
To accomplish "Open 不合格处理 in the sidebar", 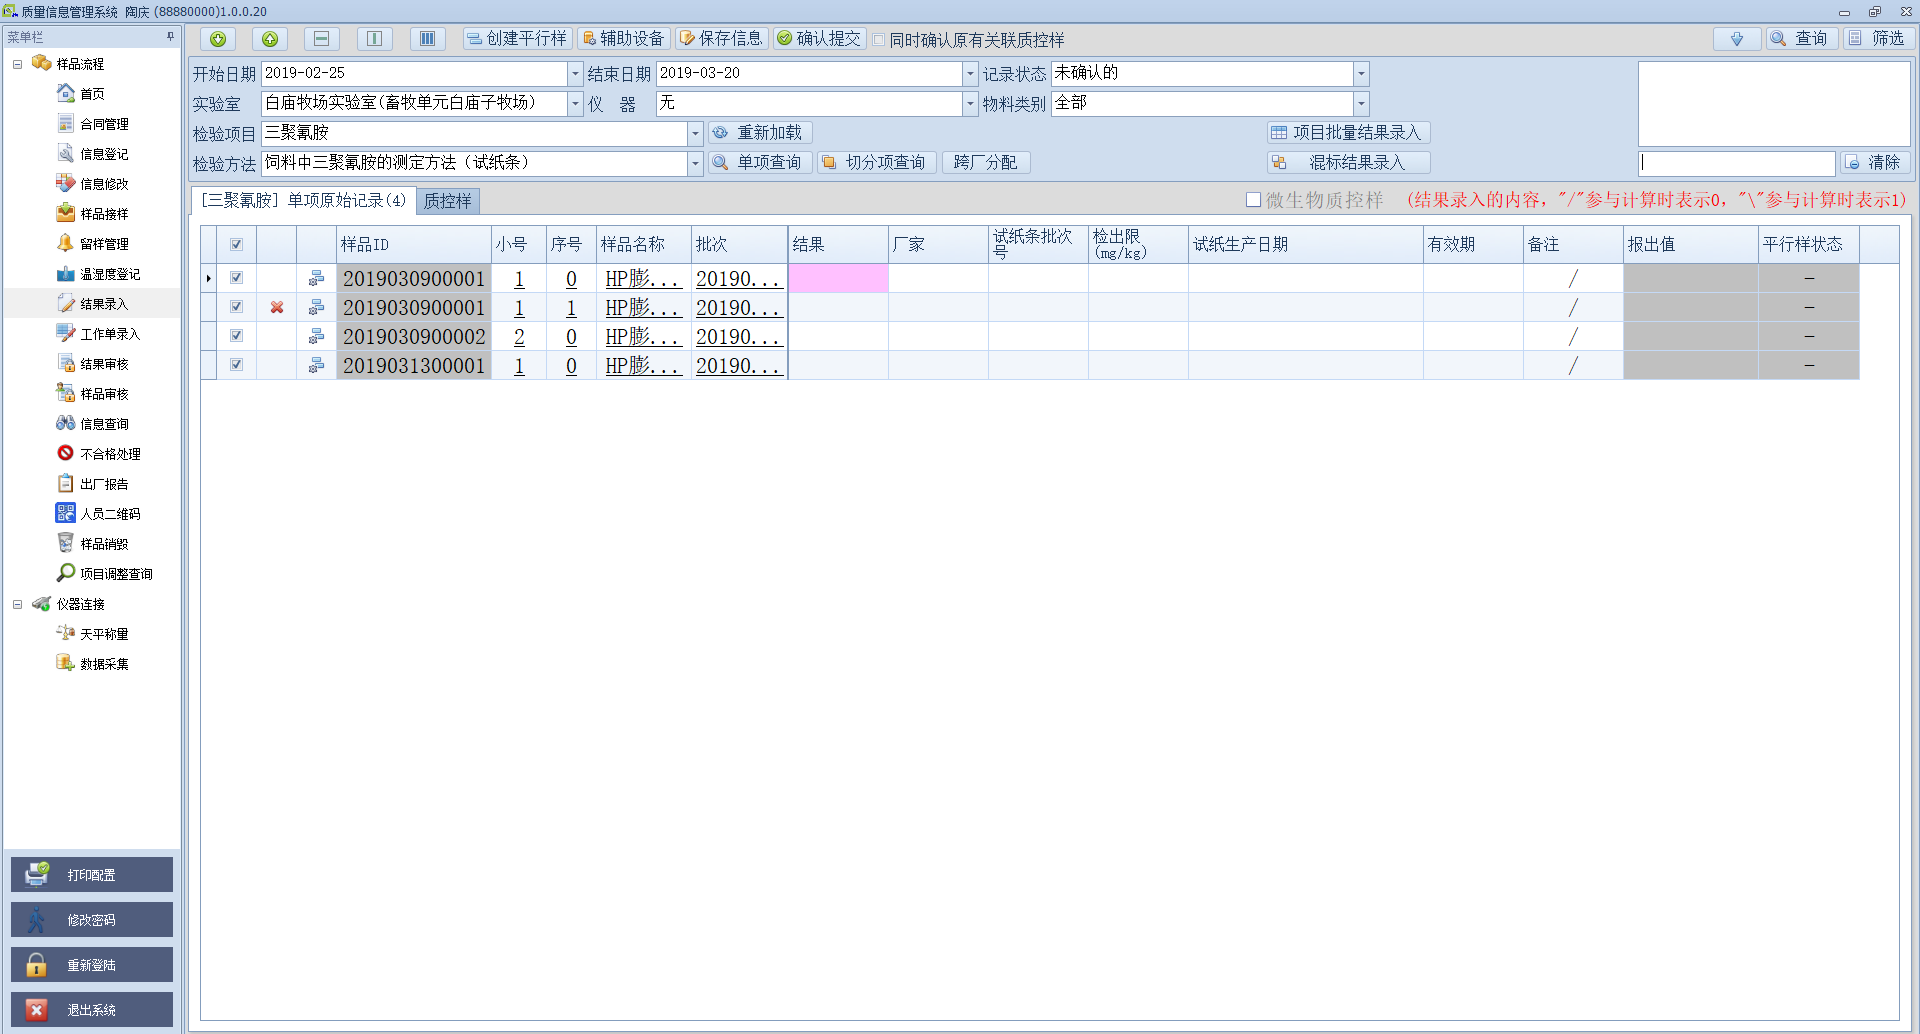I will coord(110,454).
